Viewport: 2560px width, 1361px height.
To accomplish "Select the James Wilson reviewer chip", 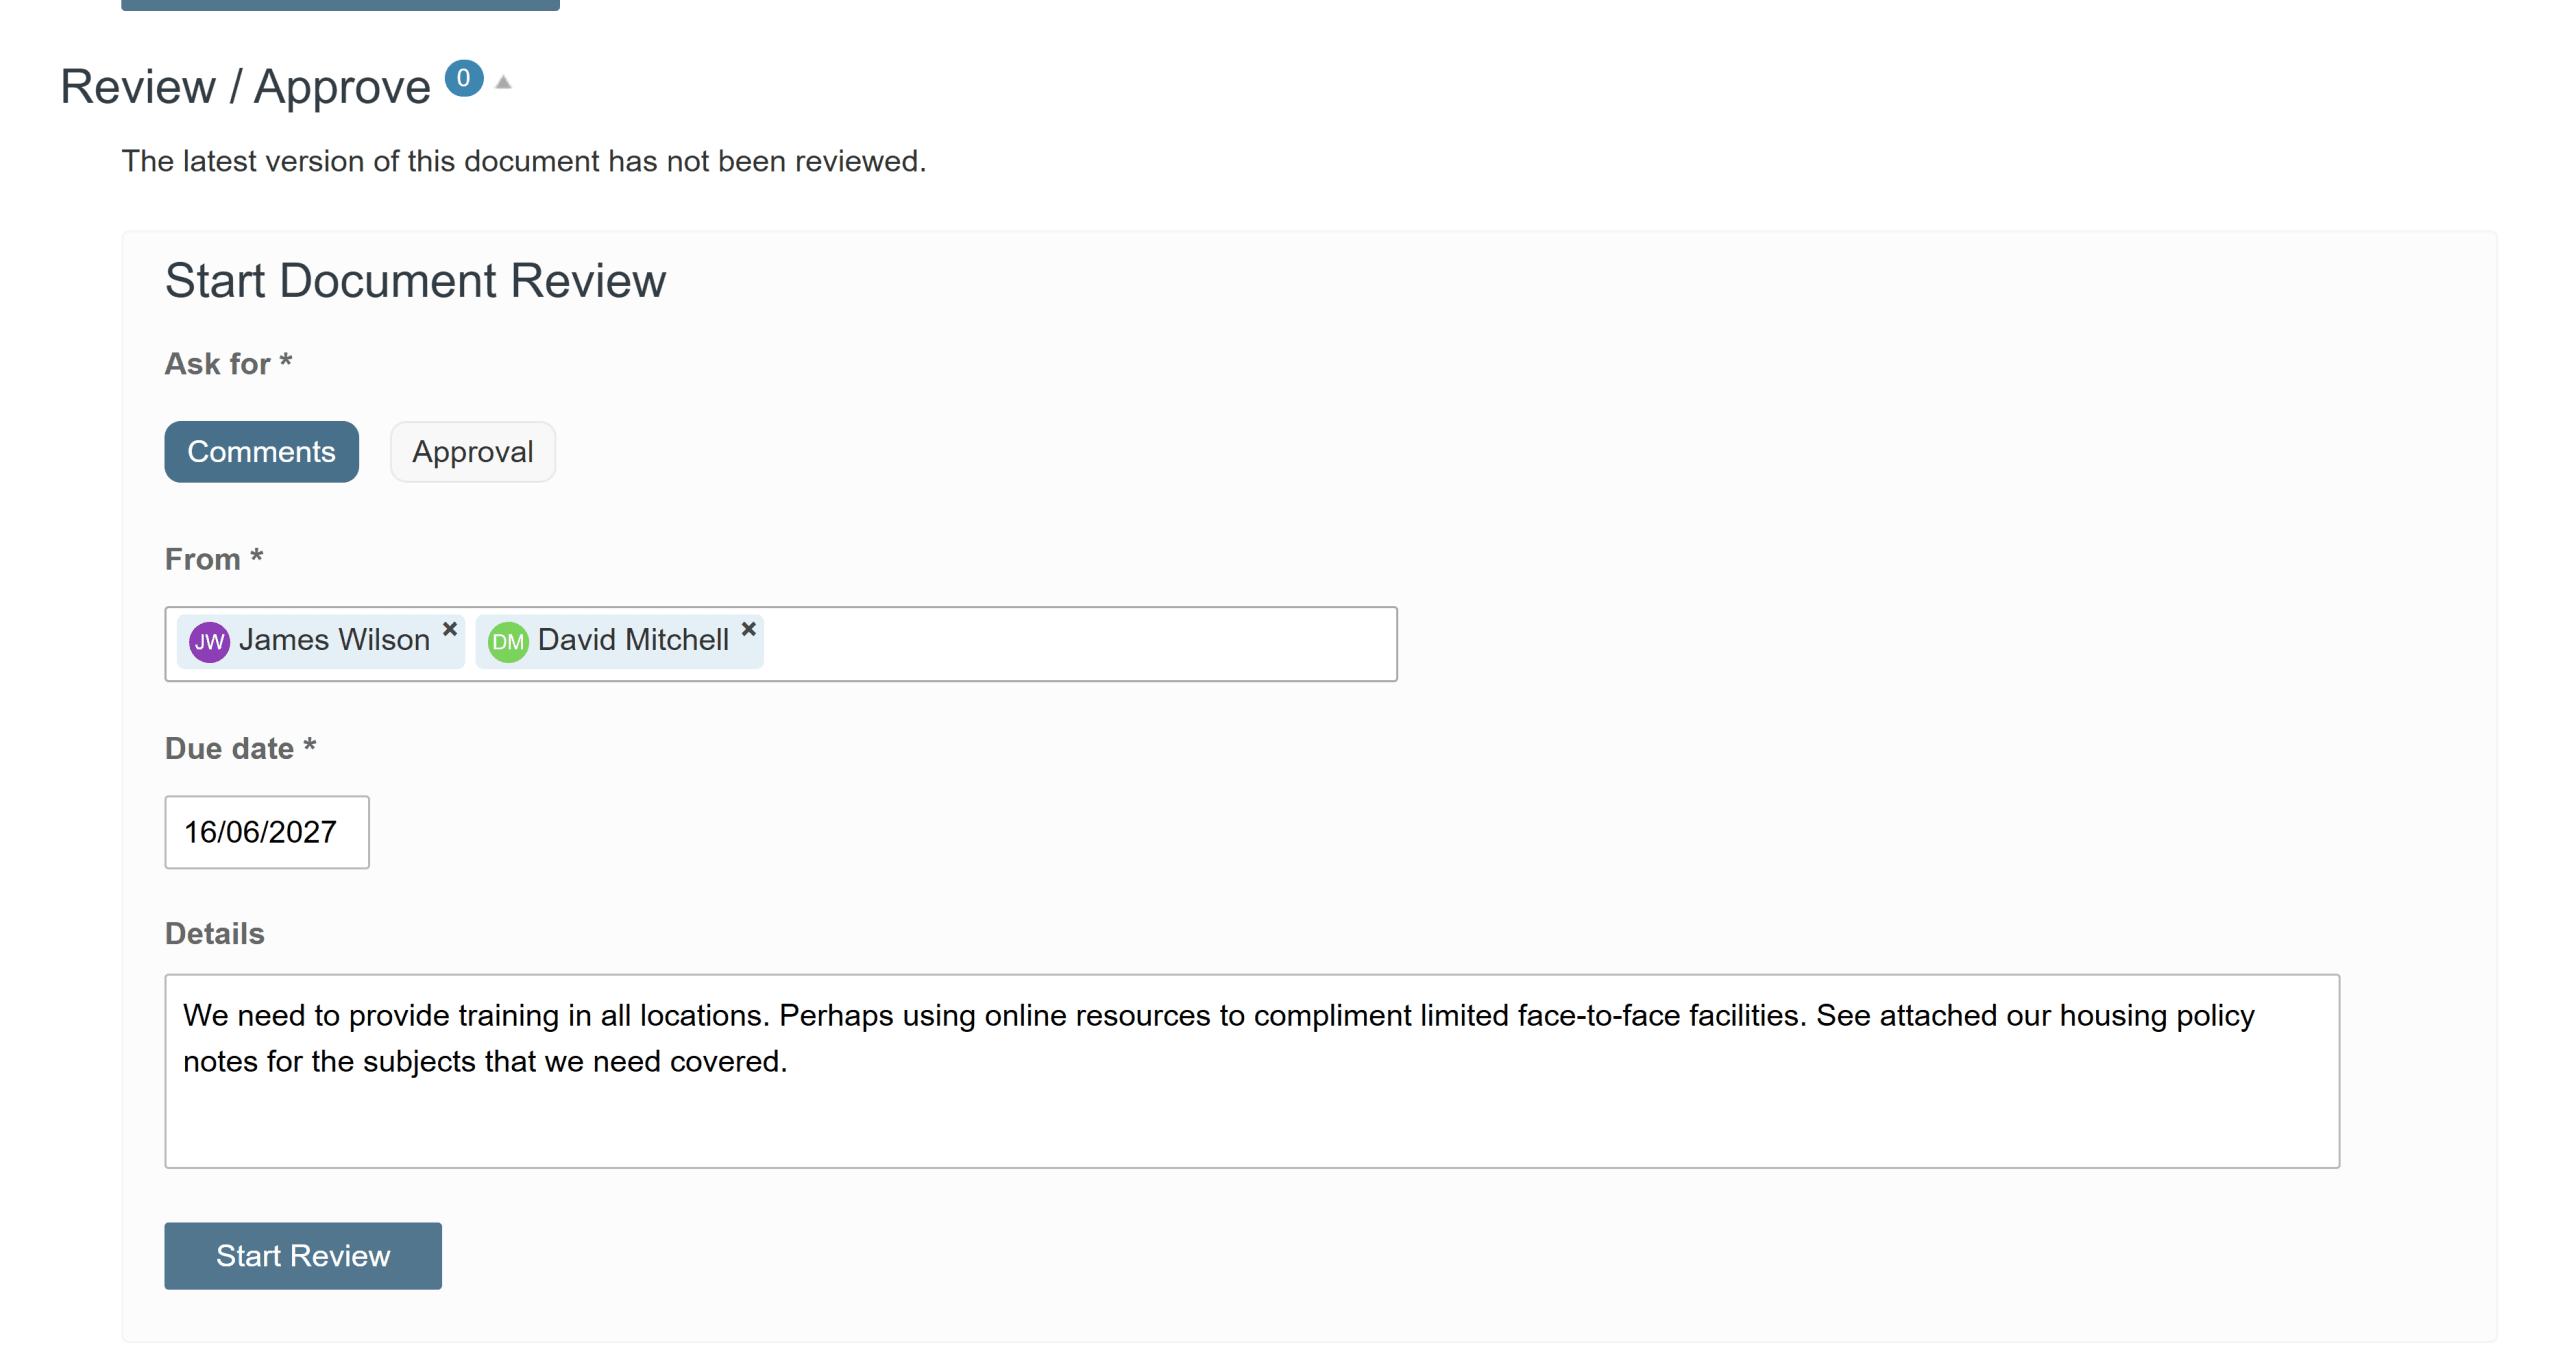I will pos(320,642).
